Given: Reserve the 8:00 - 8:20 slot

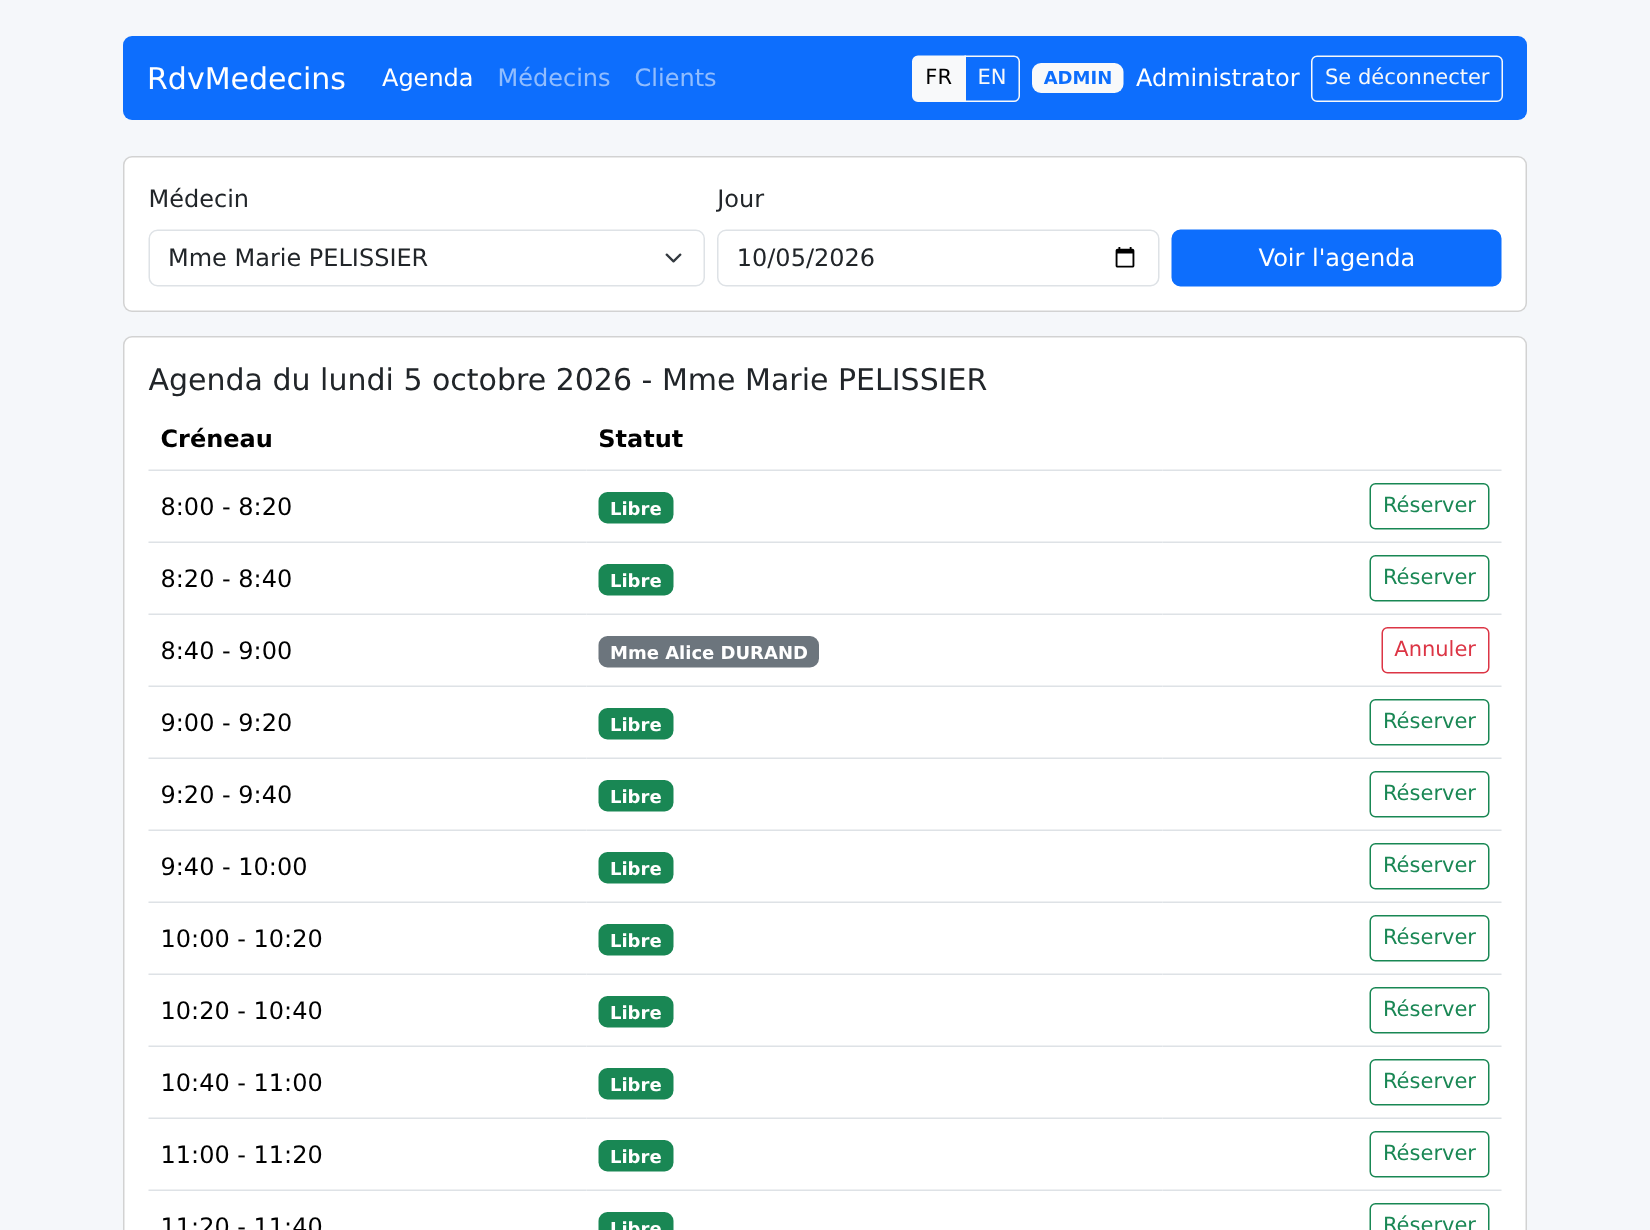Looking at the screenshot, I should pos(1429,506).
